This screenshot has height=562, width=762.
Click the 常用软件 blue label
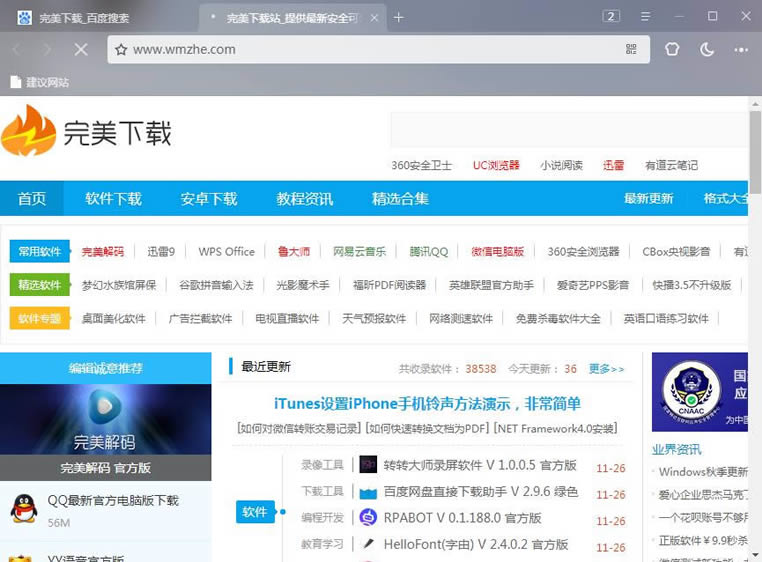point(39,251)
